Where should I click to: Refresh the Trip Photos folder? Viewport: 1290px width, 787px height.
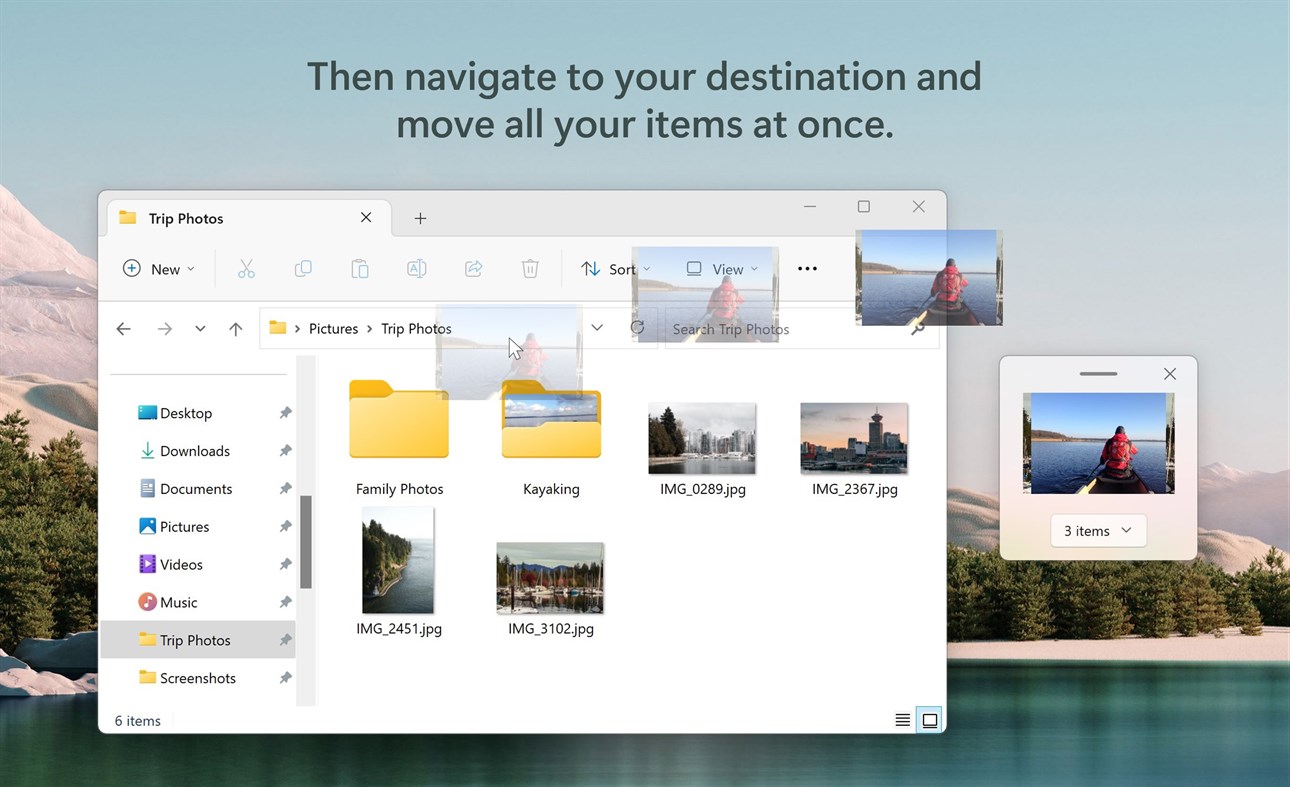[639, 328]
